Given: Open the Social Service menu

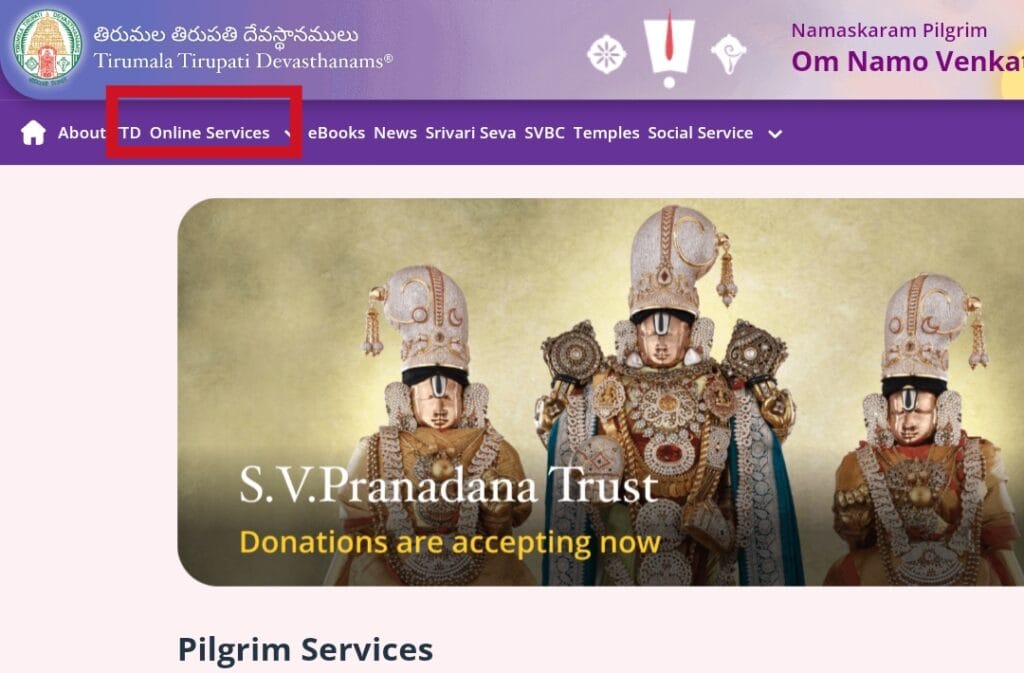Looking at the screenshot, I should [x=700, y=133].
